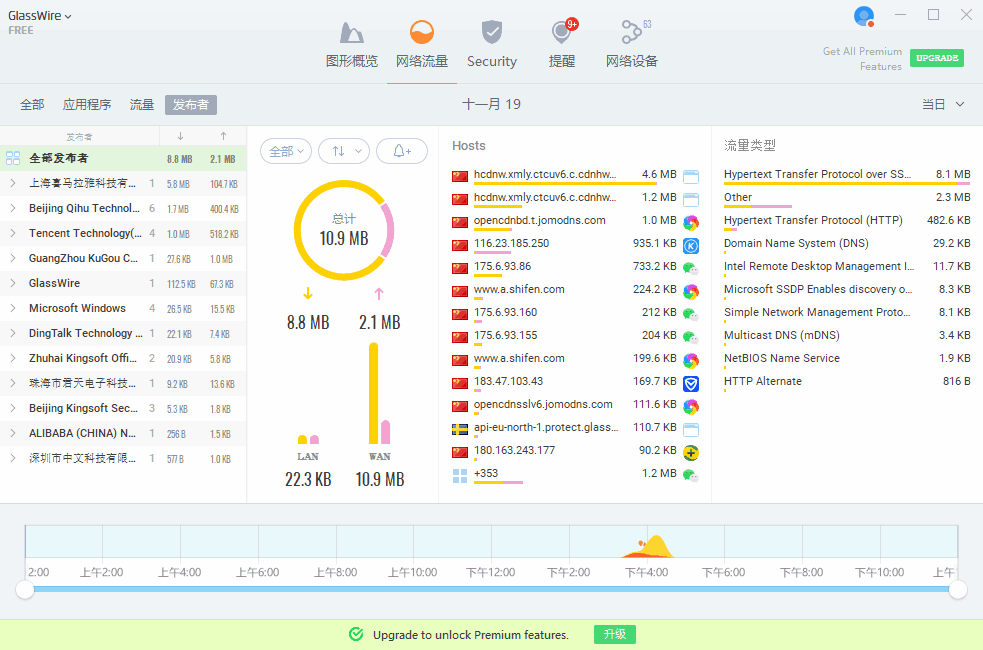
Task: Open the 网络设备 network devices icon
Action: (x=631, y=34)
